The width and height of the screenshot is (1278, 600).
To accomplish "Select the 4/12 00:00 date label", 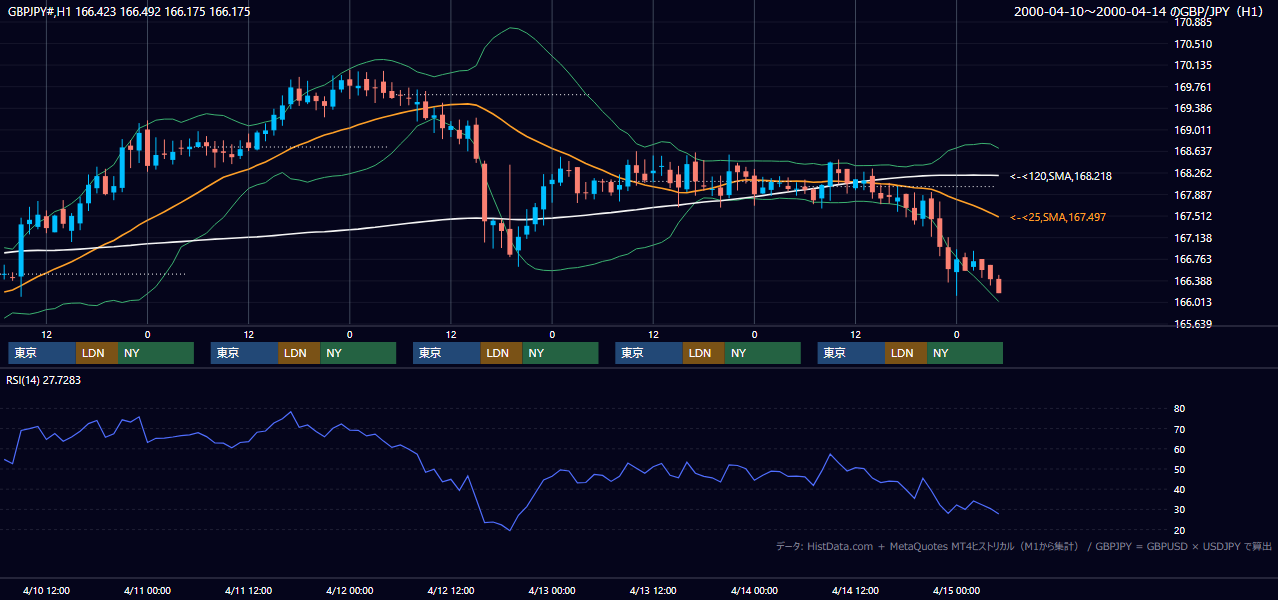I will point(349,590).
